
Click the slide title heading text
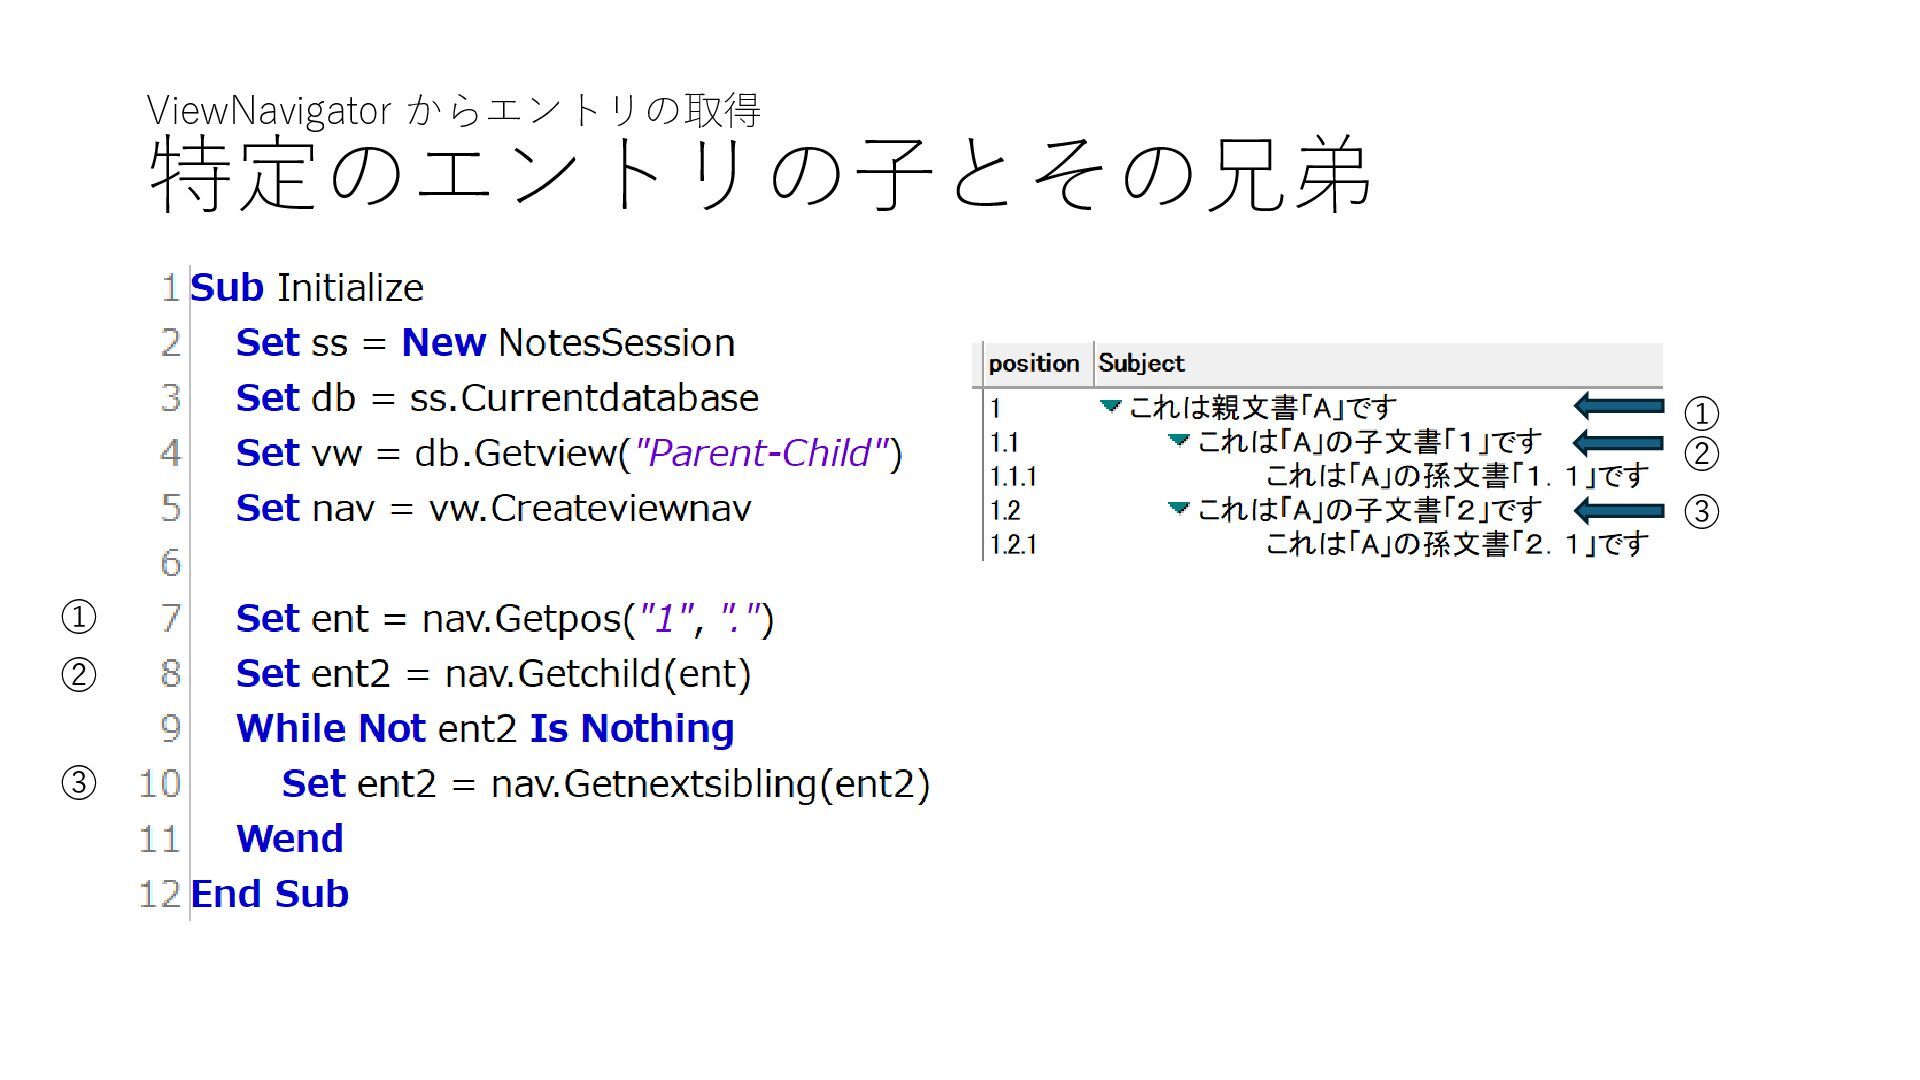coord(760,174)
